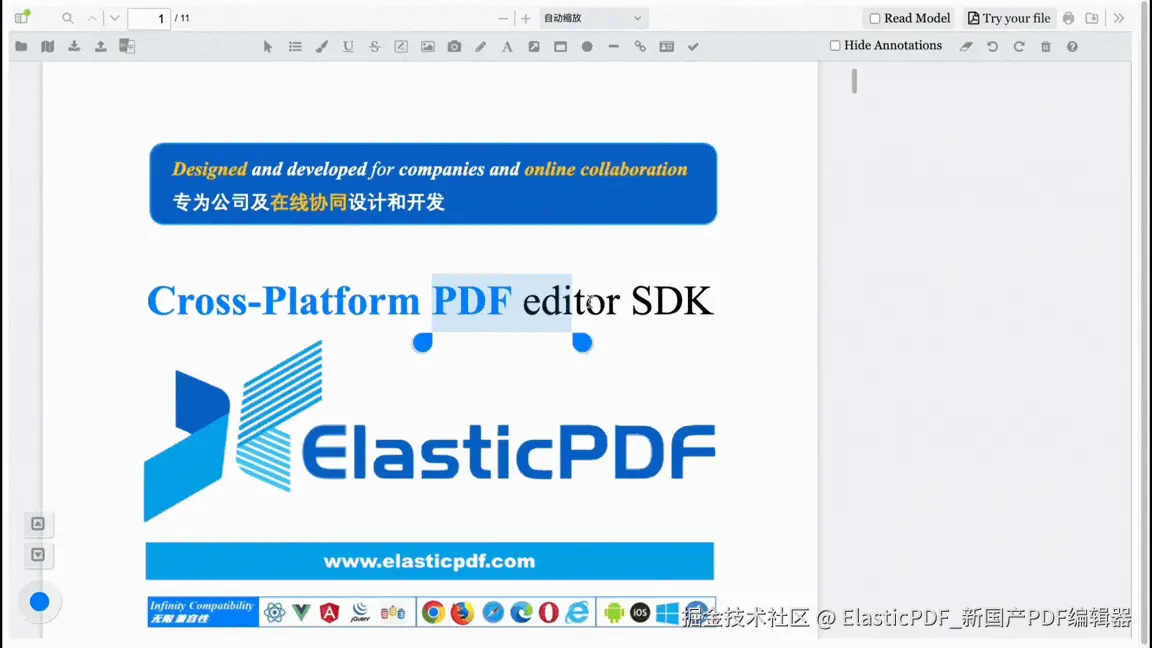Open help question mark icon
This screenshot has width=1152, height=648.
tap(1072, 46)
